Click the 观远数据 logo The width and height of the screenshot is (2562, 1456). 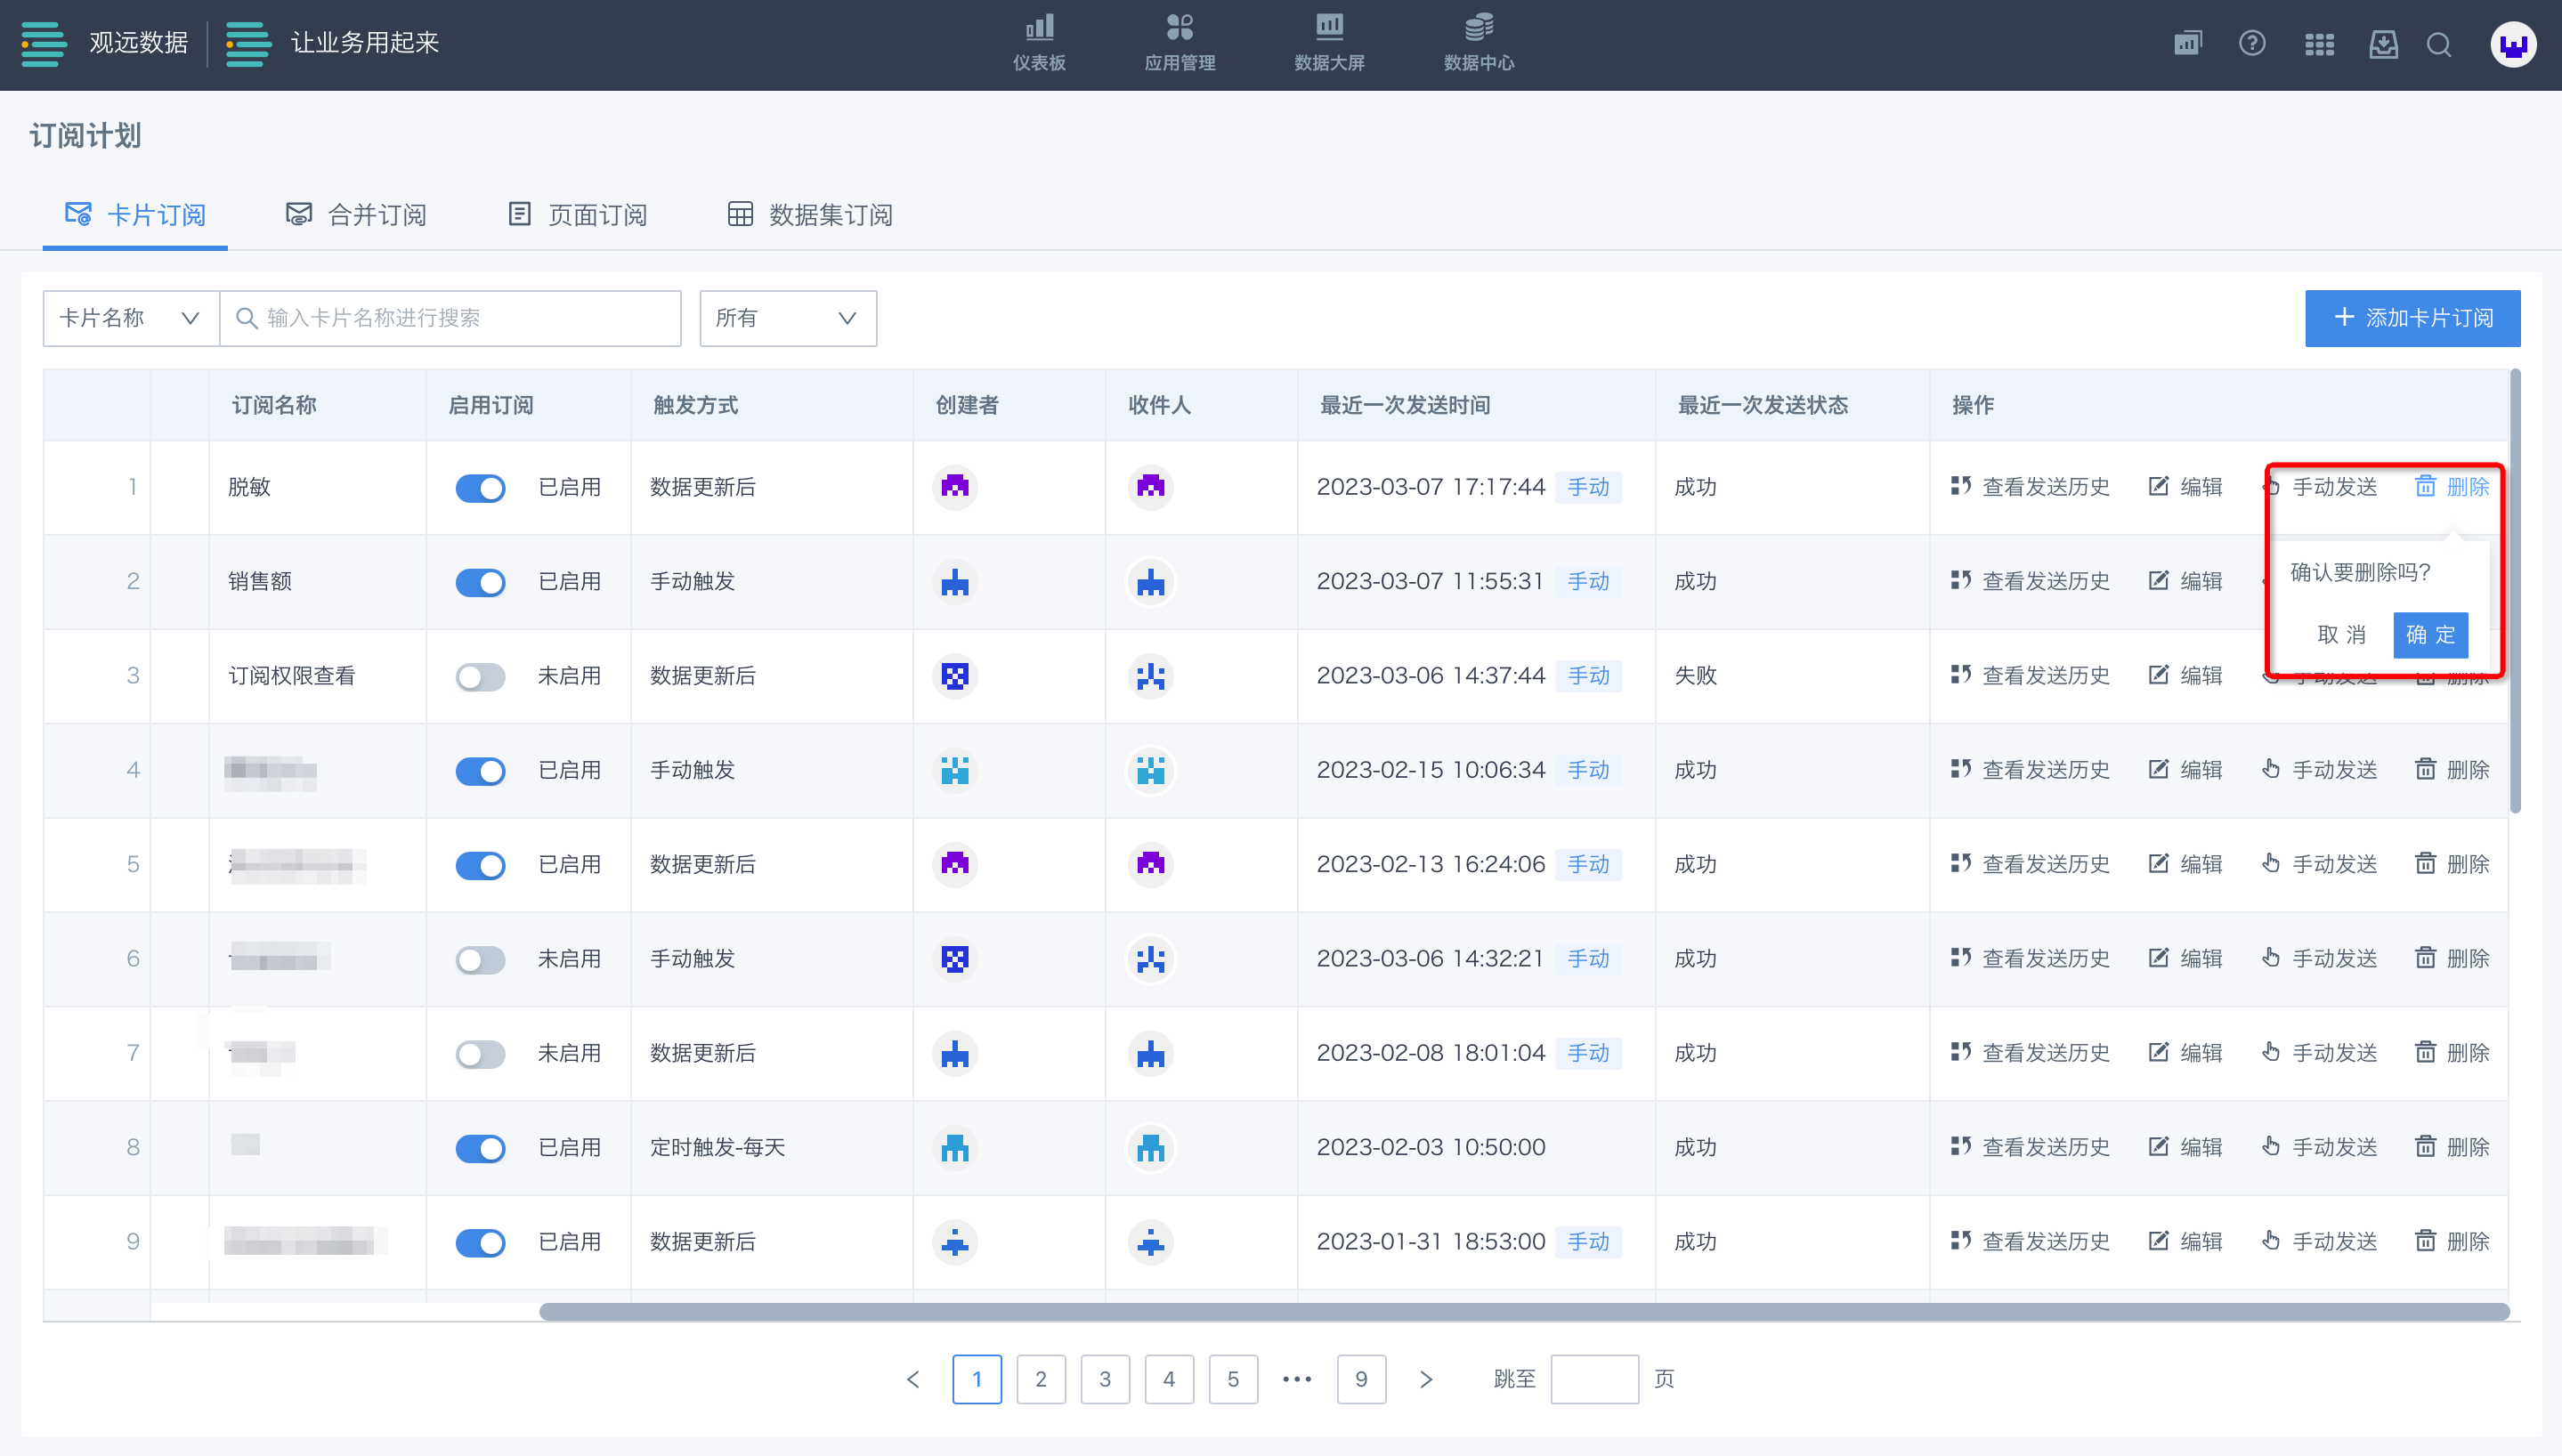(x=105, y=43)
